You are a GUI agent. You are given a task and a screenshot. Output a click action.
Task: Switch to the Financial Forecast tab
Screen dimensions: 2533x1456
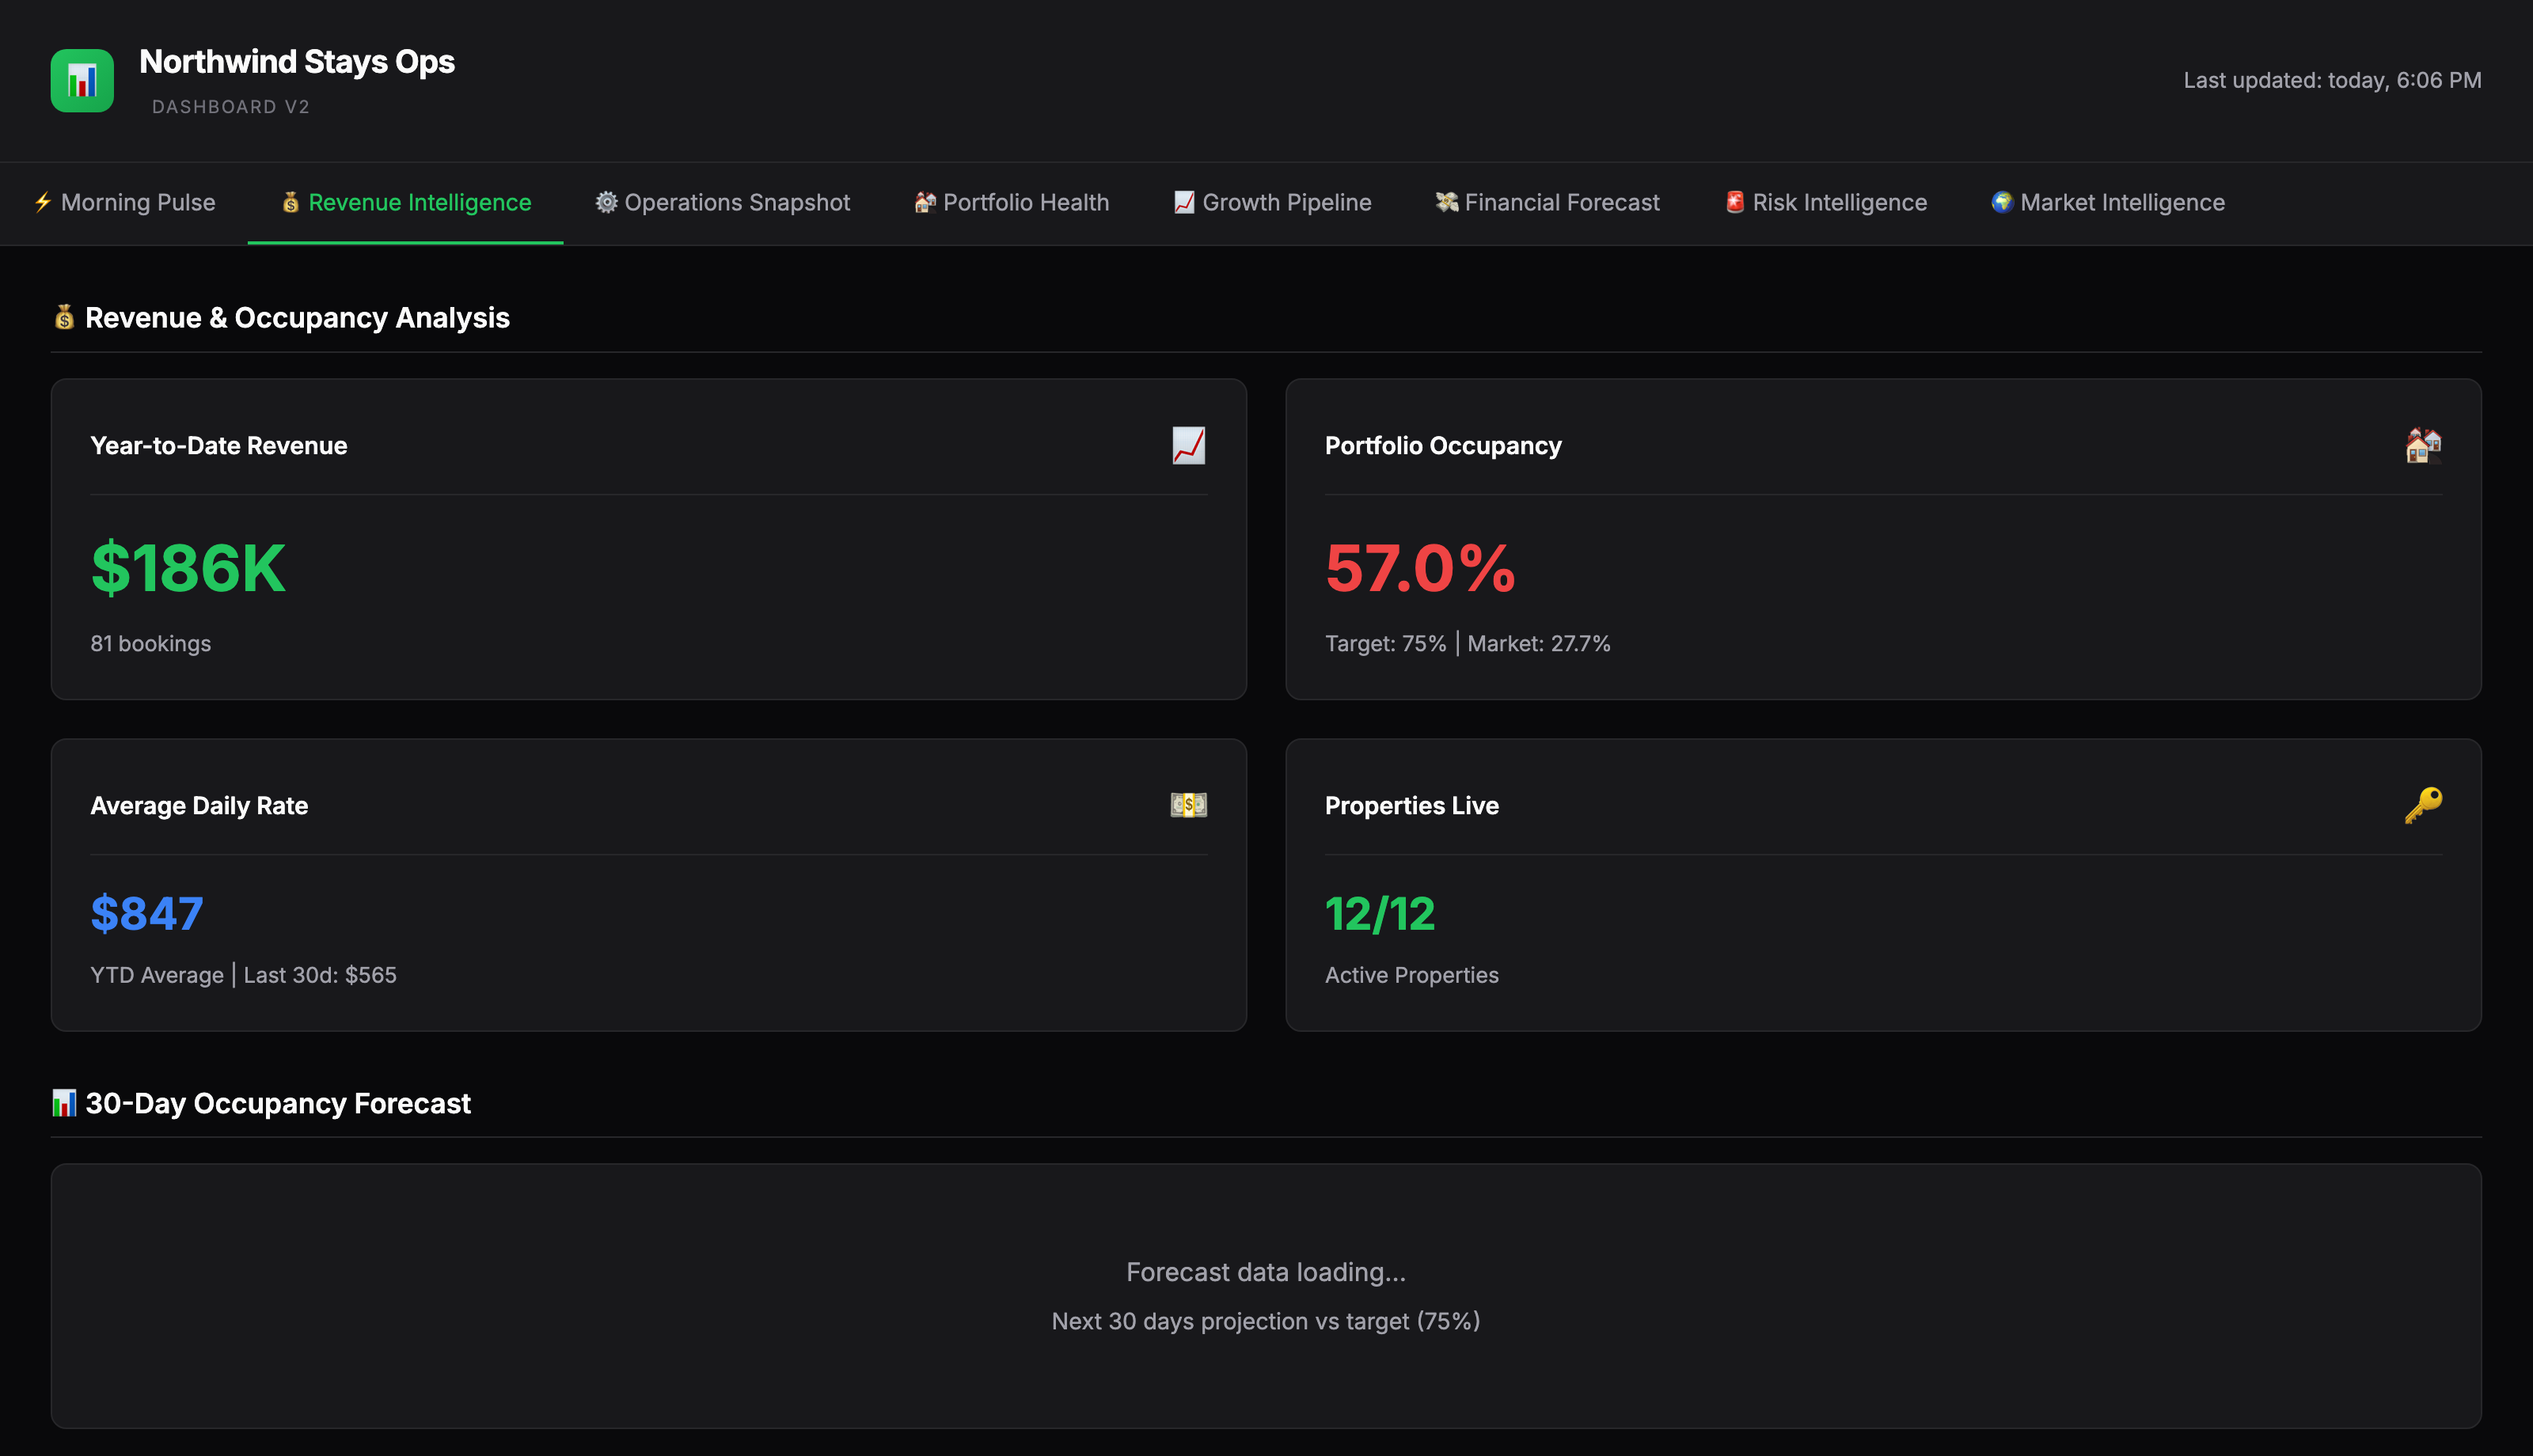click(1547, 203)
